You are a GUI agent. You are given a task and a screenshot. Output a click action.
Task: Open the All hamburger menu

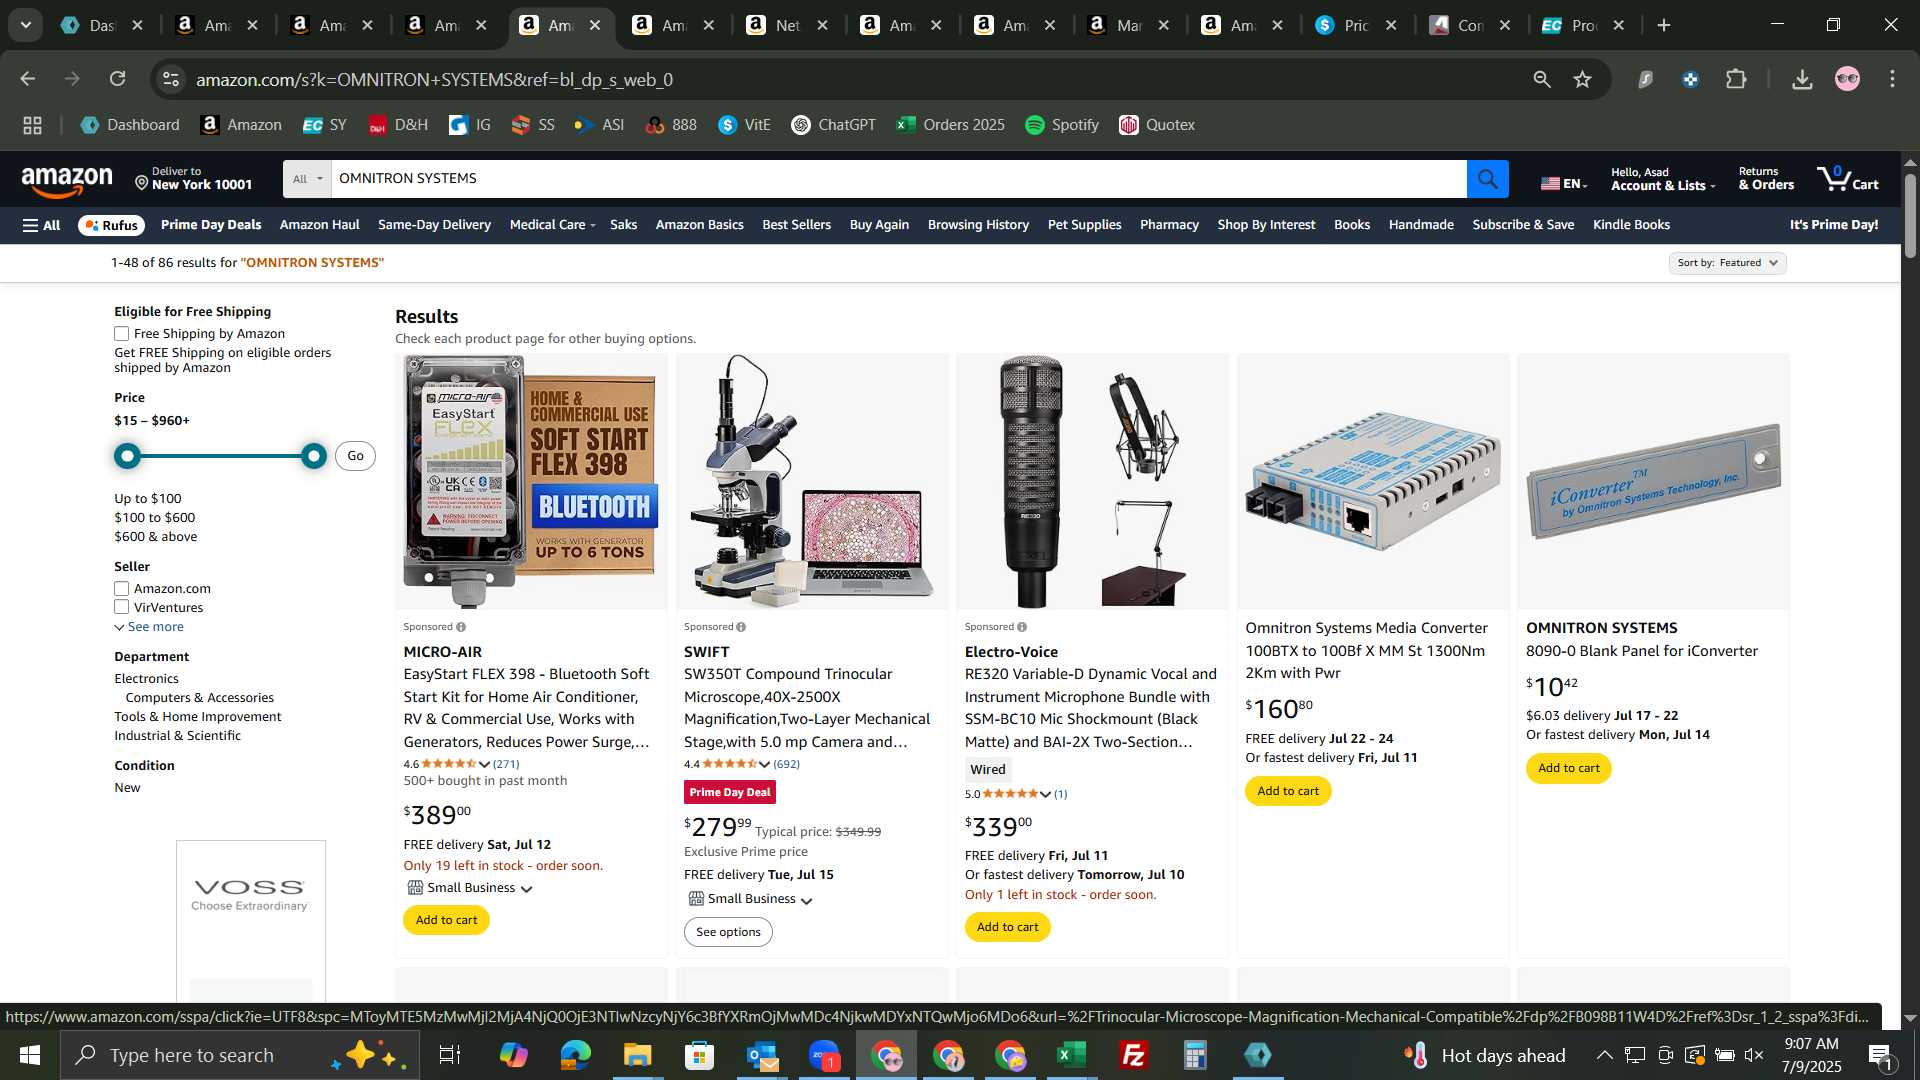point(41,225)
